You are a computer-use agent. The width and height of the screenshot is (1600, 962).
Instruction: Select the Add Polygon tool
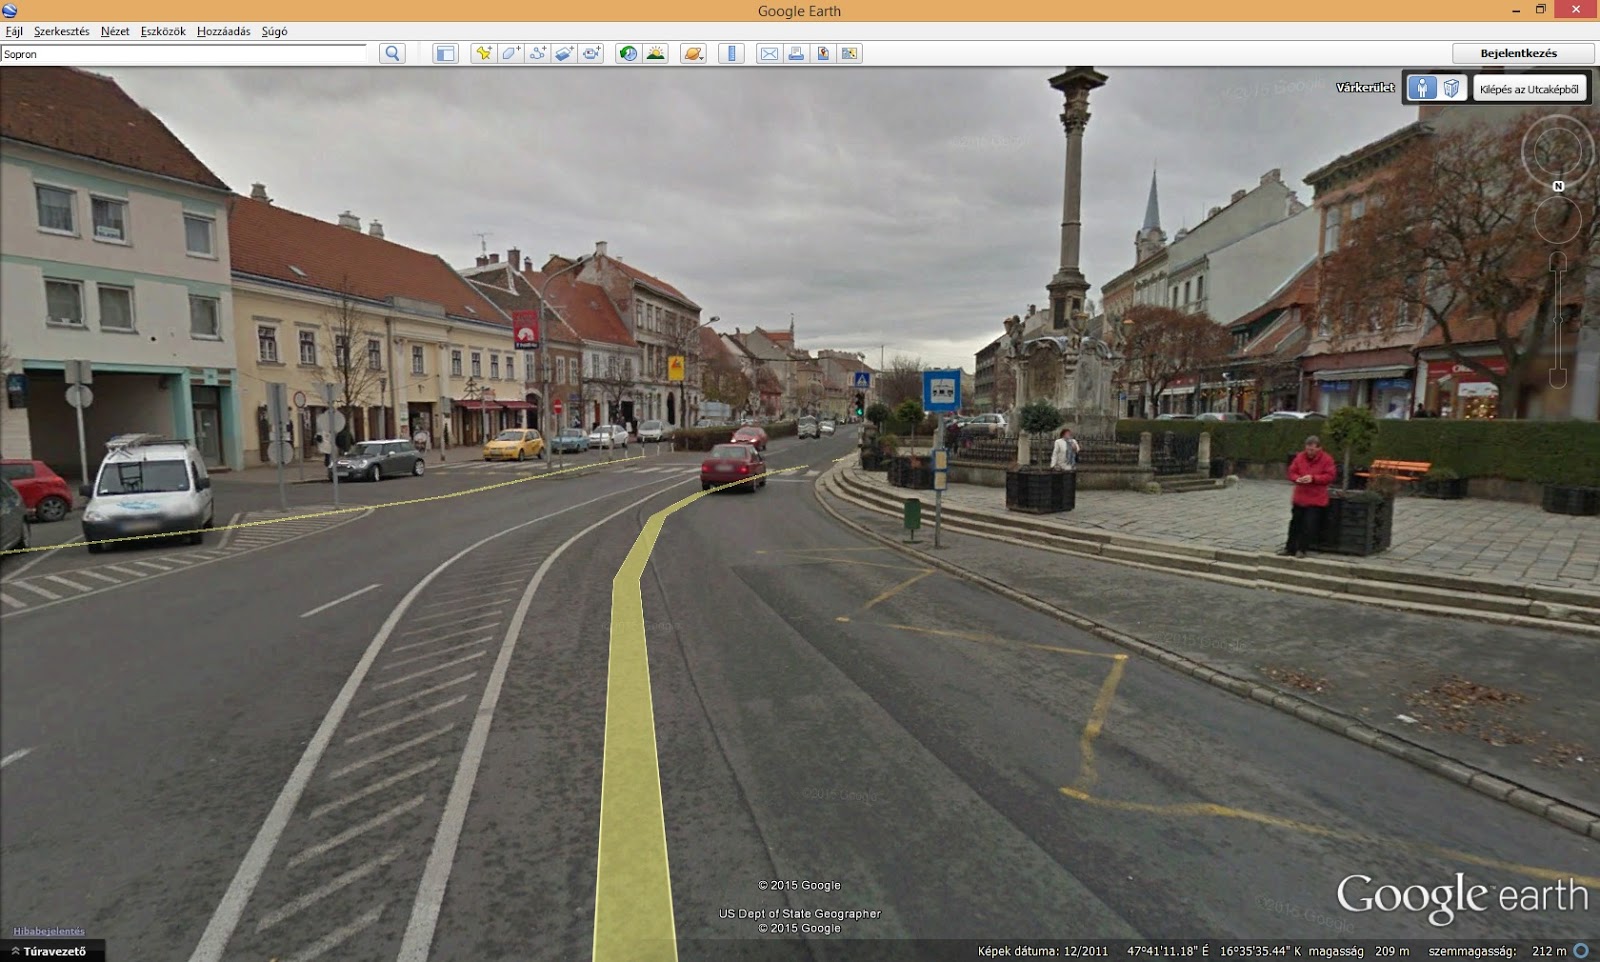pyautogui.click(x=510, y=54)
